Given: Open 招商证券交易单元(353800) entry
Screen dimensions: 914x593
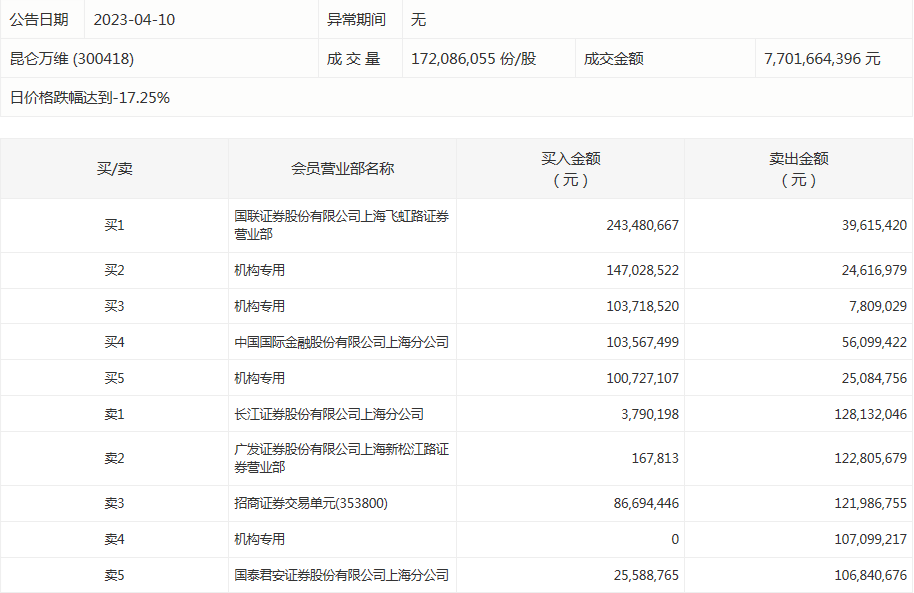Looking at the screenshot, I should click(x=311, y=503).
